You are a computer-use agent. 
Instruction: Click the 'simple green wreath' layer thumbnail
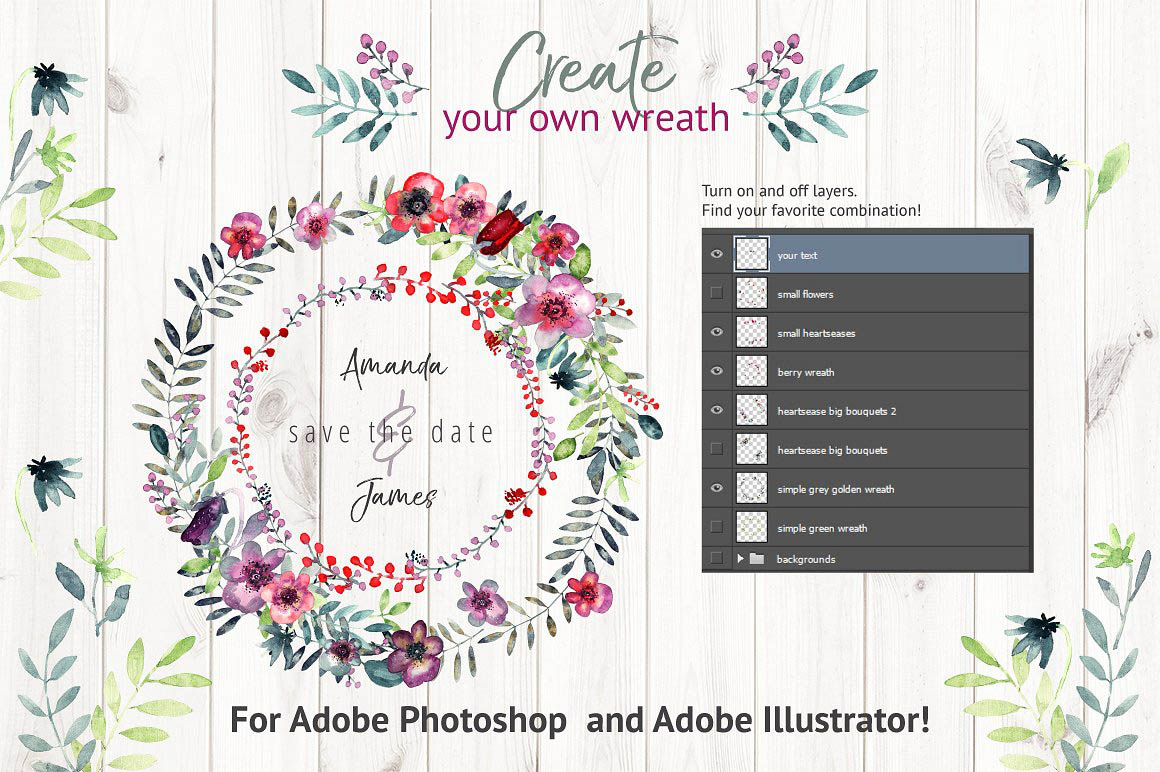pos(751,527)
